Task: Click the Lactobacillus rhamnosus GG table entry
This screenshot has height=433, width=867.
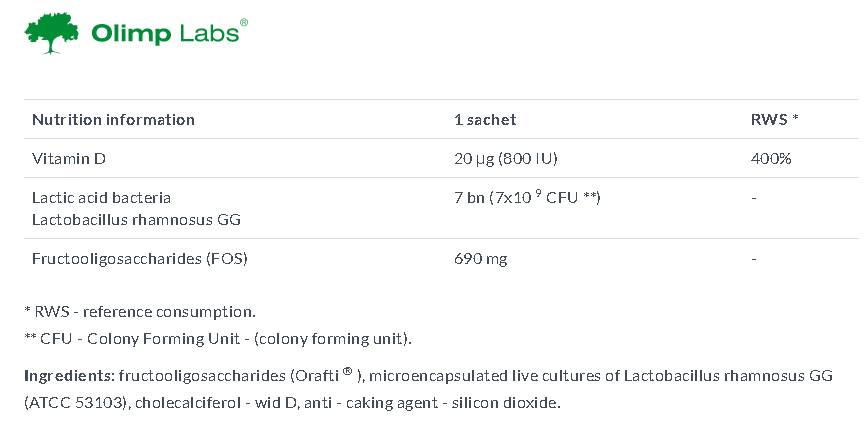Action: [x=136, y=219]
